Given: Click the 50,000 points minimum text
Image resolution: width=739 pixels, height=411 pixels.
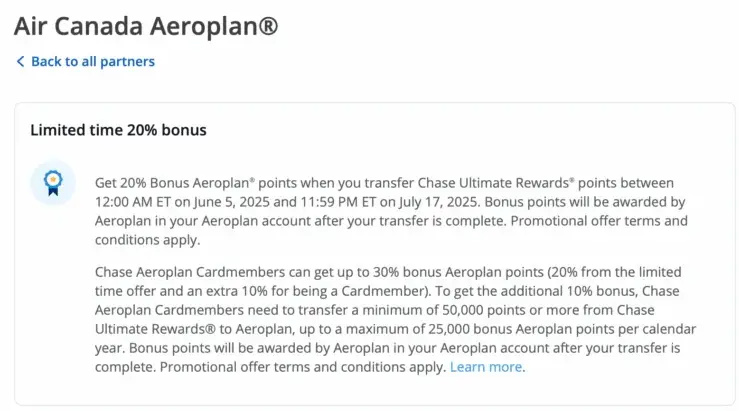Looking at the screenshot, I should (x=484, y=310).
